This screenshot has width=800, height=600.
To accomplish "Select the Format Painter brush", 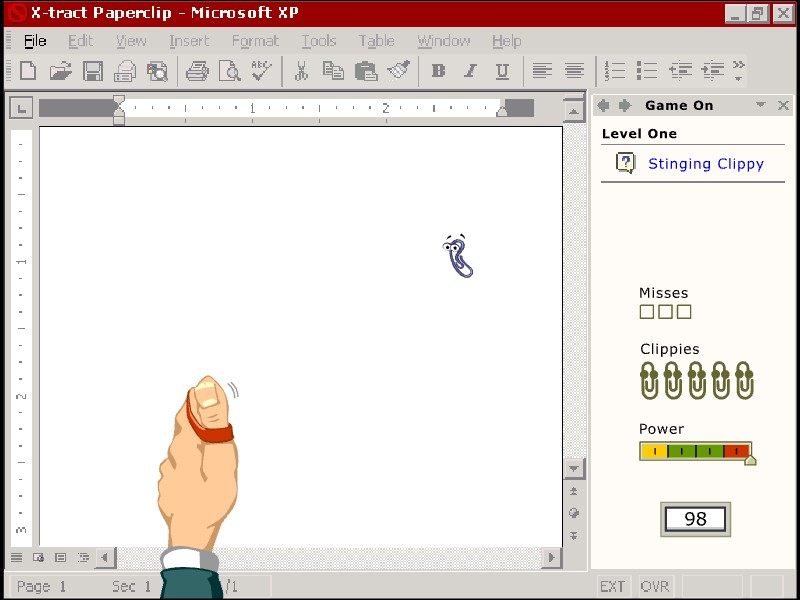I will 398,71.
